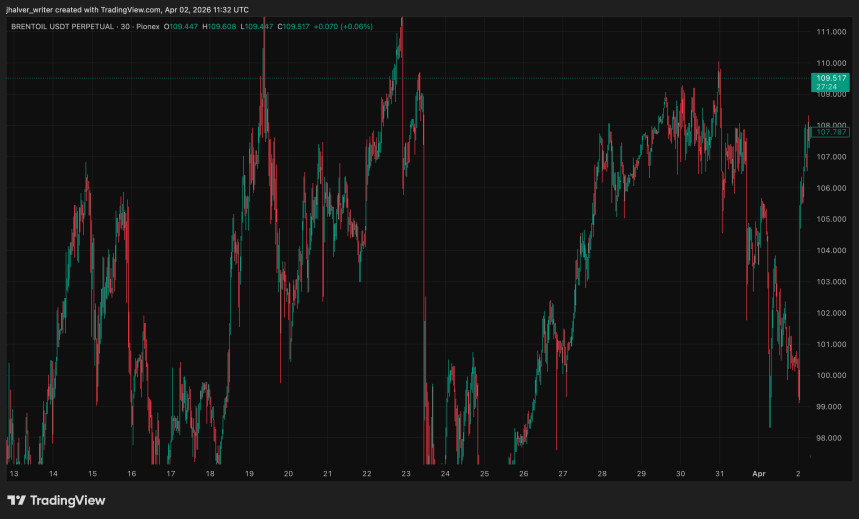Click the TradingView logo in footer

[x=56, y=500]
